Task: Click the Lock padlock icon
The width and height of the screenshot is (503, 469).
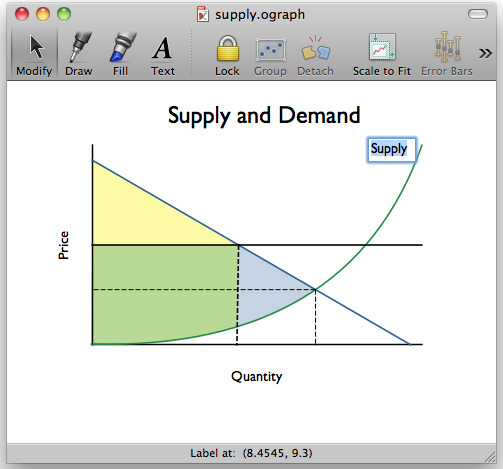Action: coord(228,48)
